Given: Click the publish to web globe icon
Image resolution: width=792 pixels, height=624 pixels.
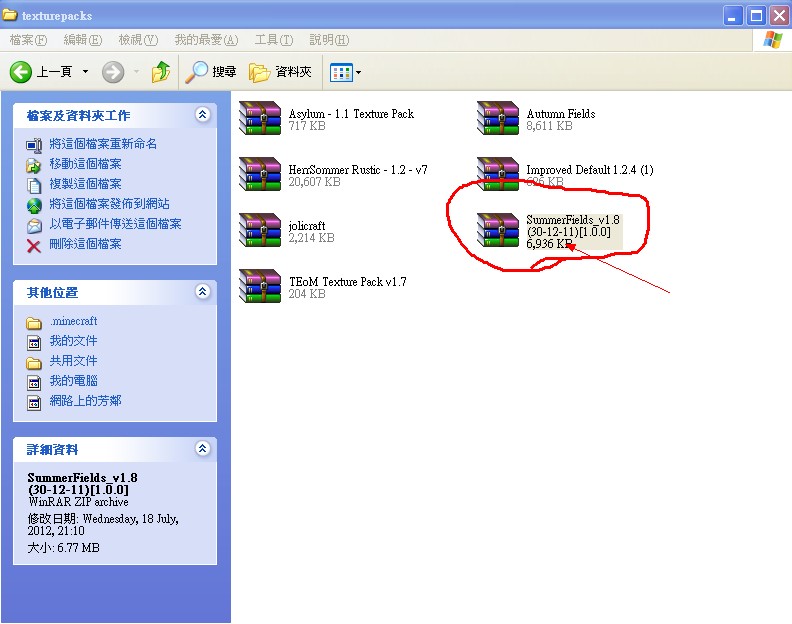Looking at the screenshot, I should click(34, 206).
